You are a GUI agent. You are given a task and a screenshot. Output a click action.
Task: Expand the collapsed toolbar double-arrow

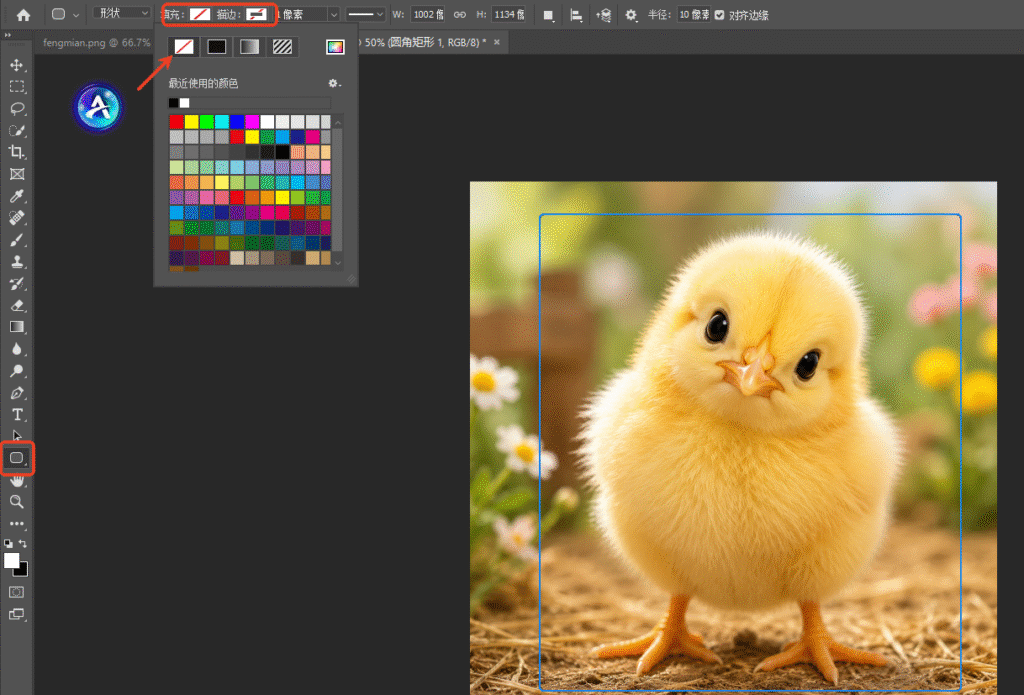7,35
